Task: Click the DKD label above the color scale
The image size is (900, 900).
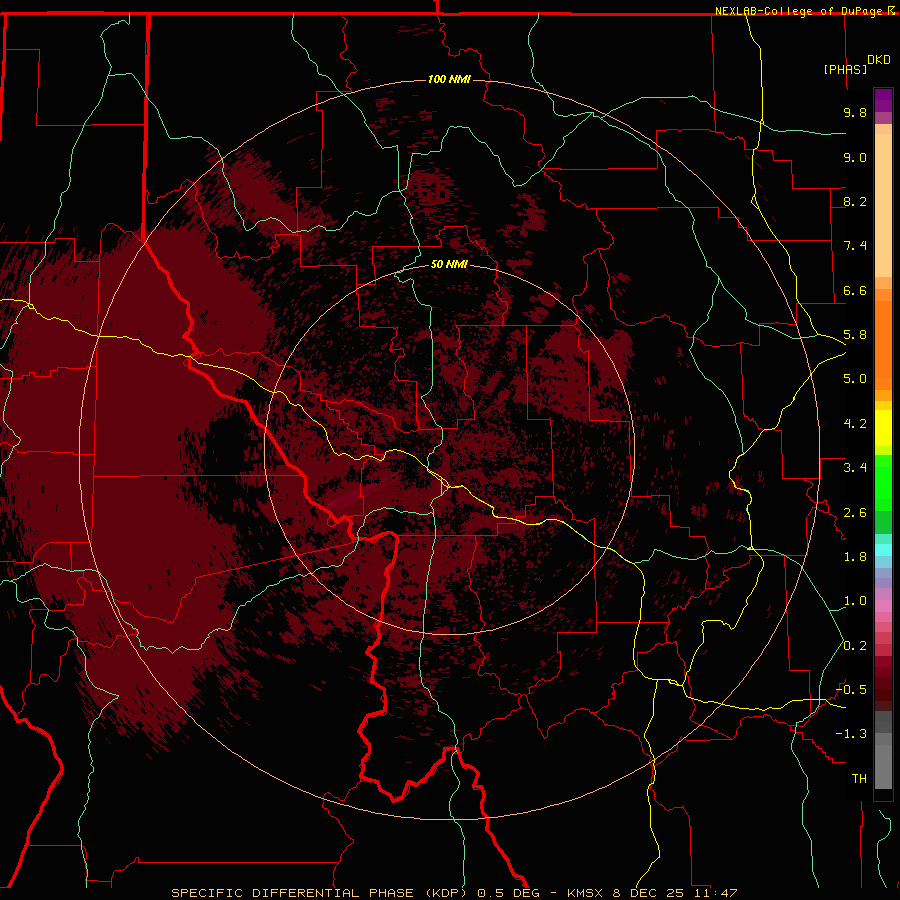Action: pyautogui.click(x=879, y=60)
